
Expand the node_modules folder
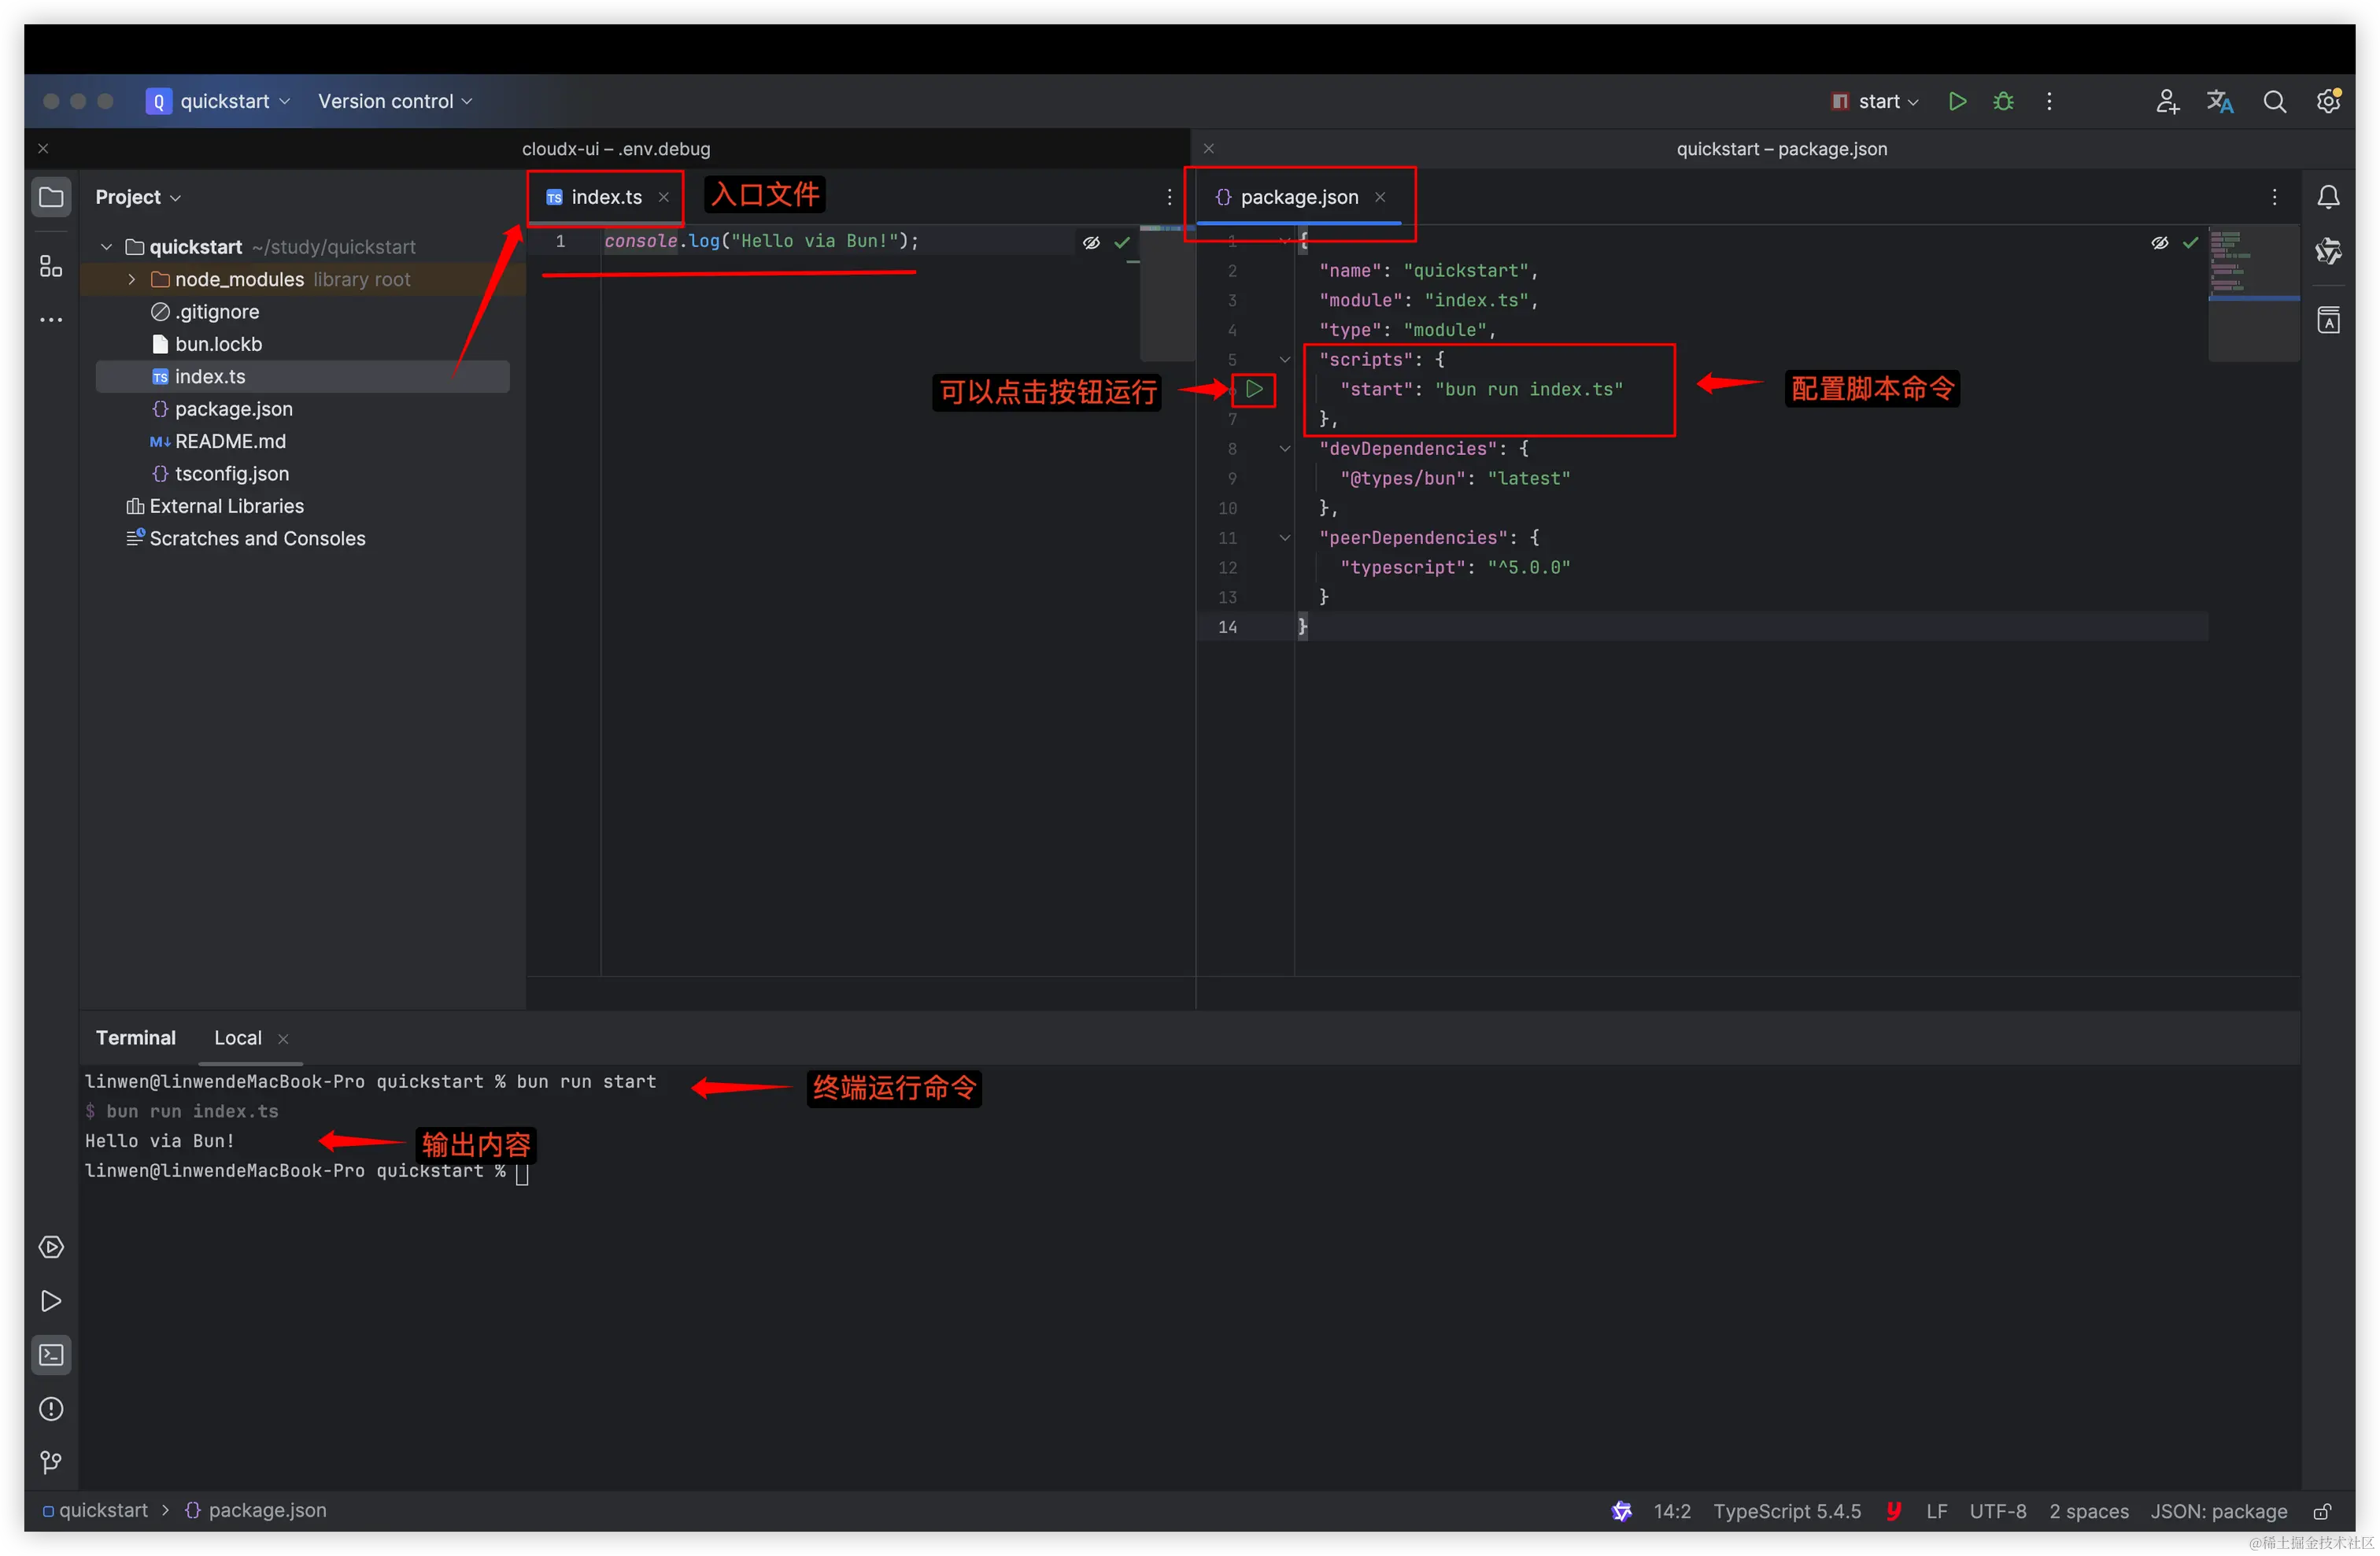point(132,279)
